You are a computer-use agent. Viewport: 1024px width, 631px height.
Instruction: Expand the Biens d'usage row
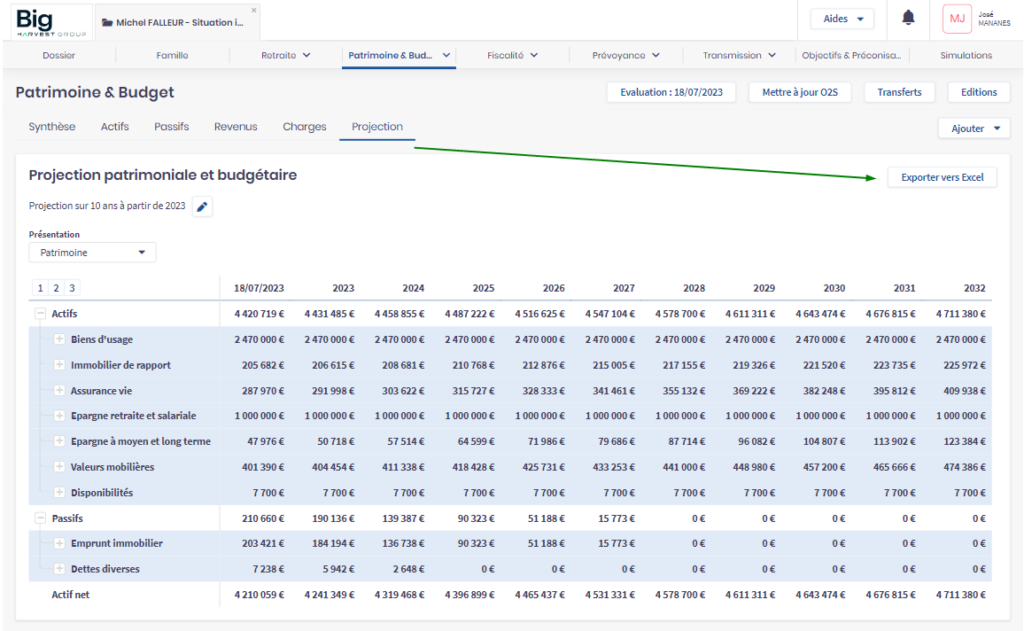coord(59,340)
